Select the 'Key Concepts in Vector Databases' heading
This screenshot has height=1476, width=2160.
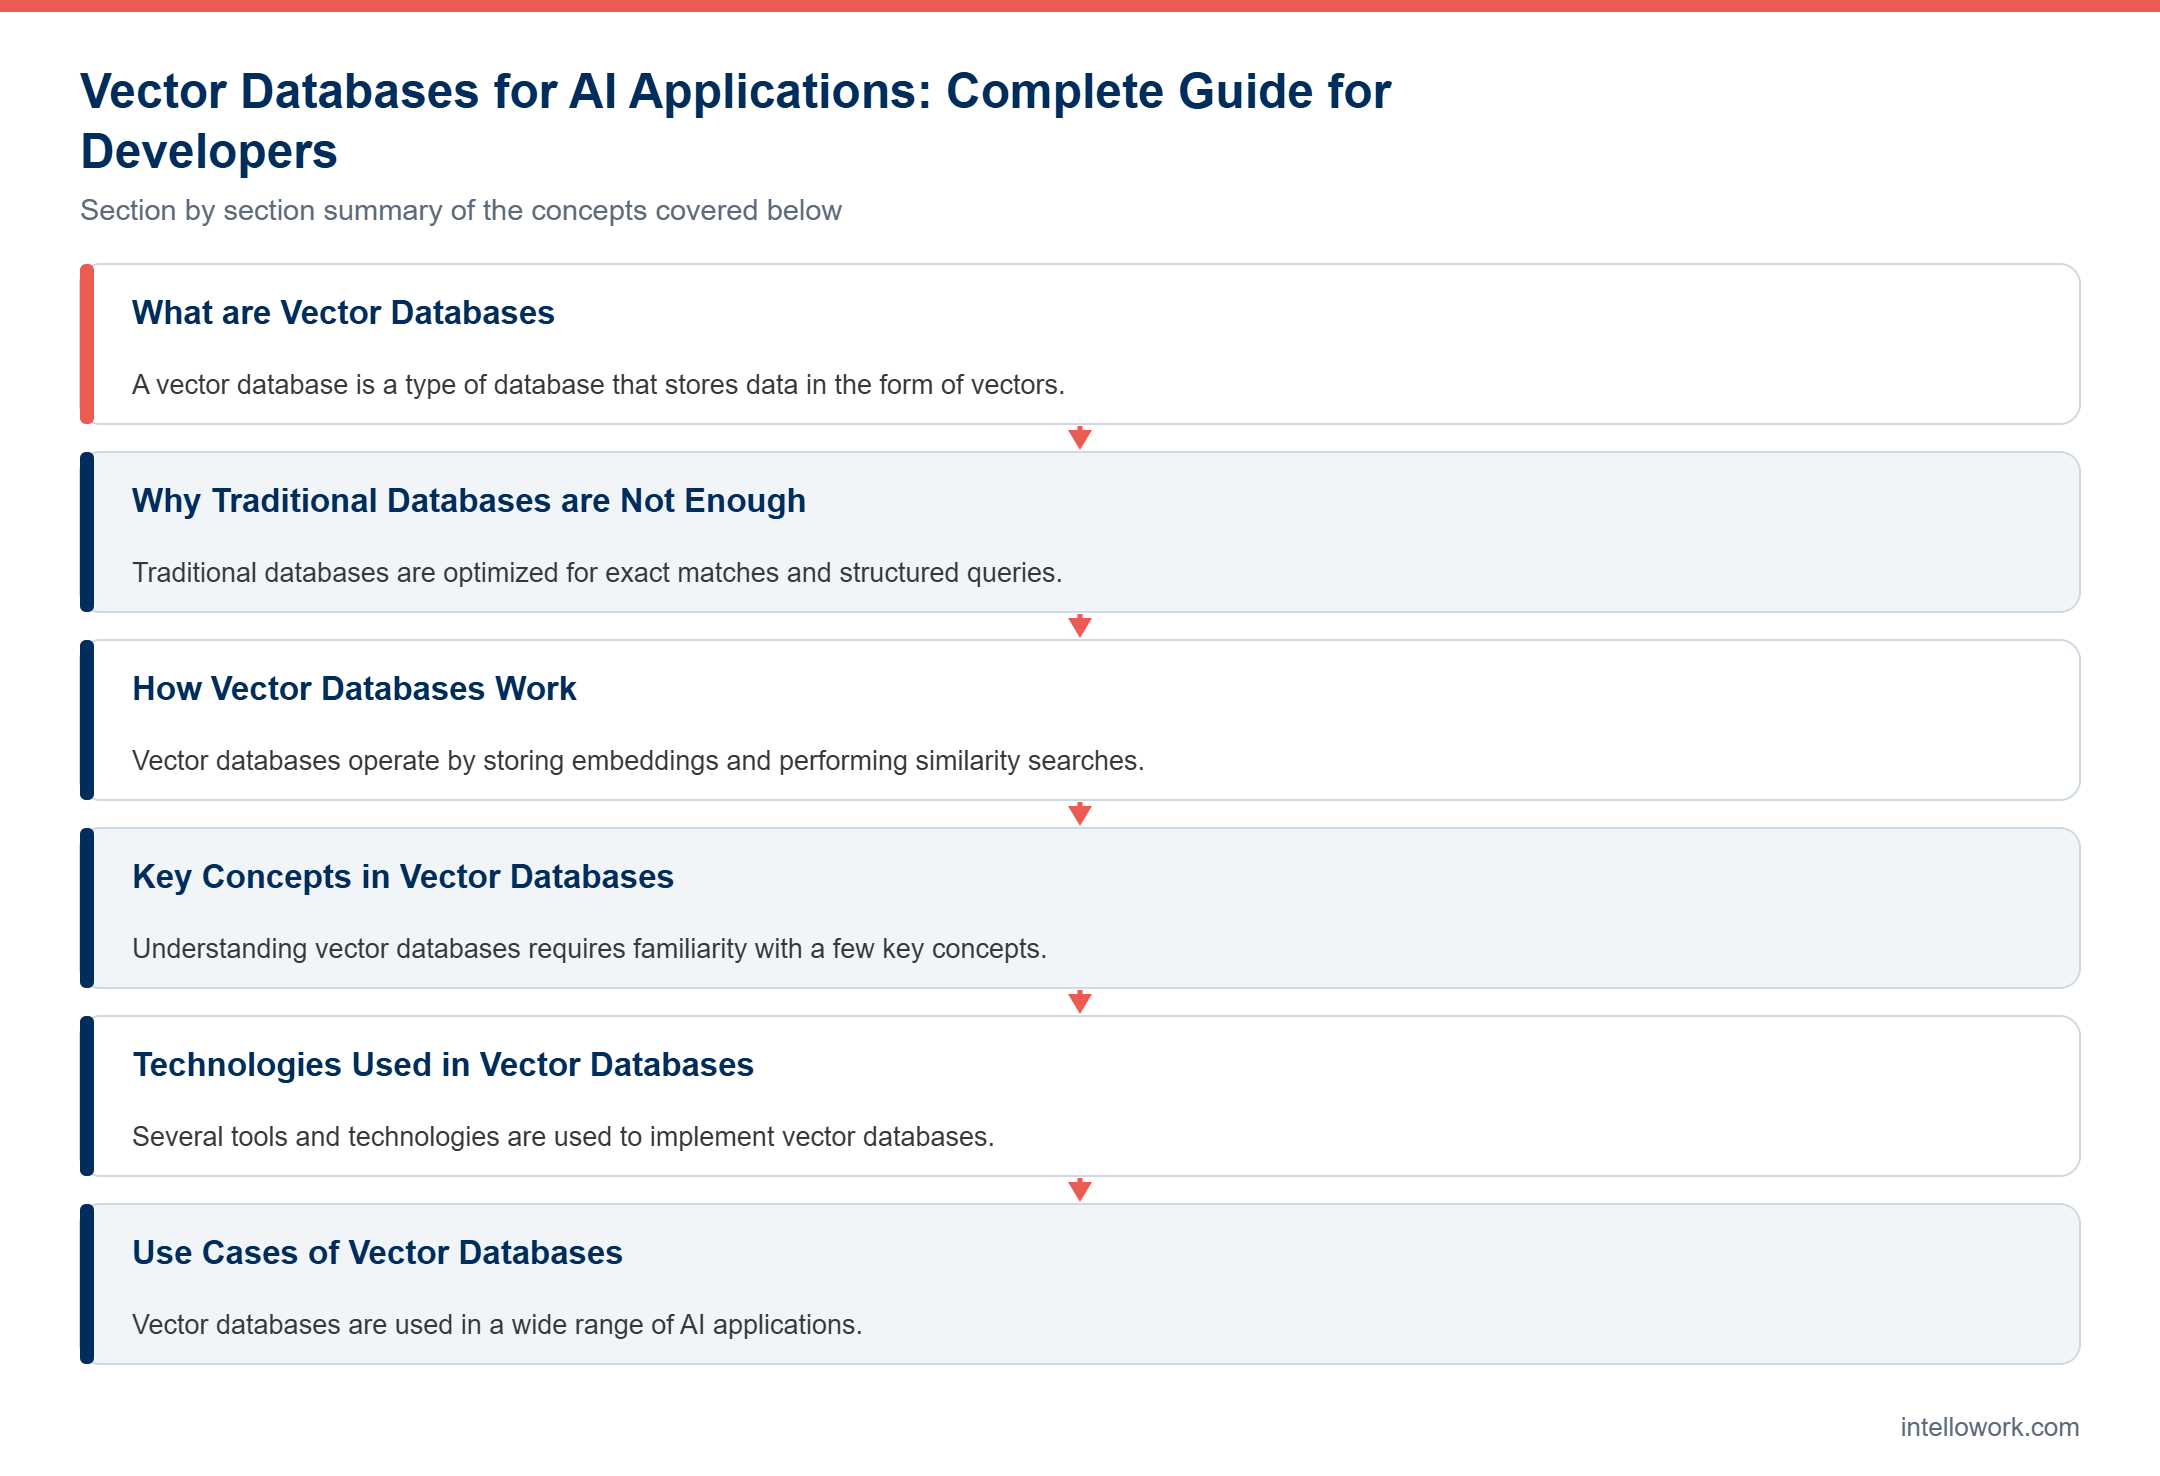coord(403,877)
